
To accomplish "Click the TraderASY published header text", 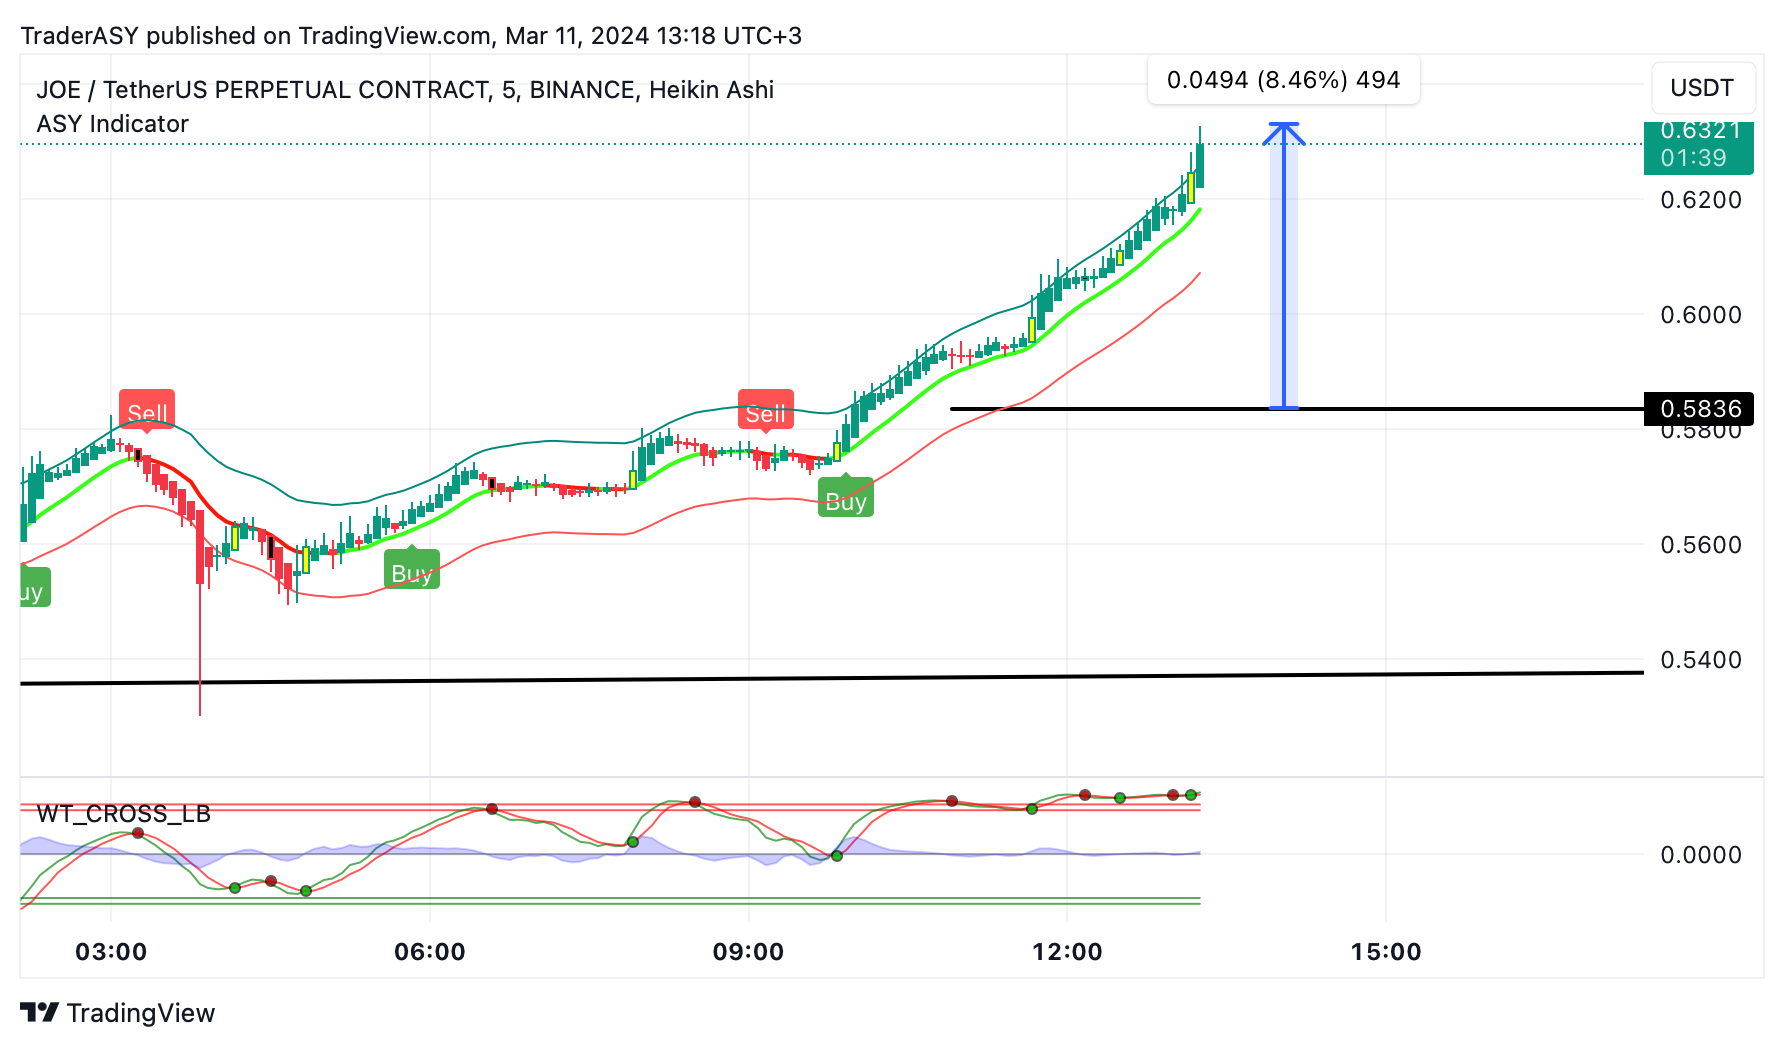I will [411, 36].
